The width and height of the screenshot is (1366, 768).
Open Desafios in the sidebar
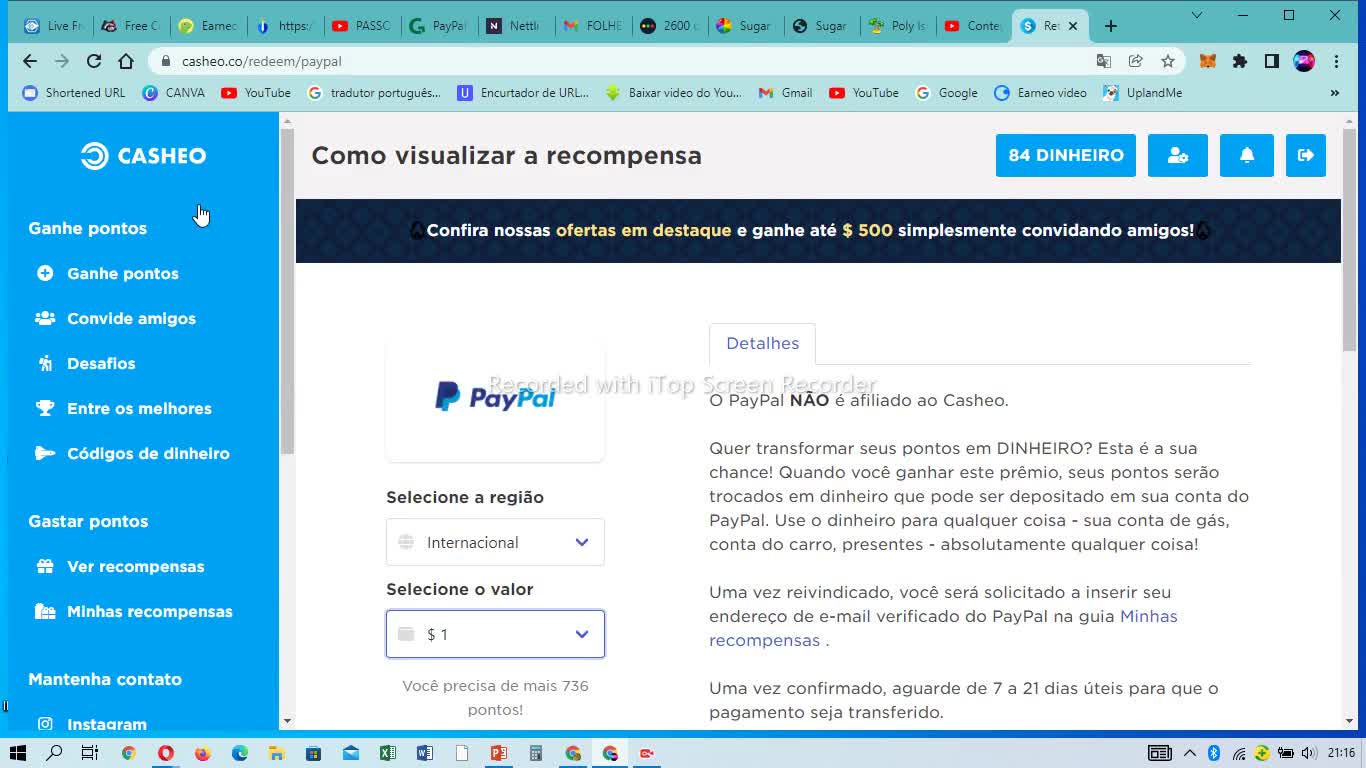tap(85, 363)
